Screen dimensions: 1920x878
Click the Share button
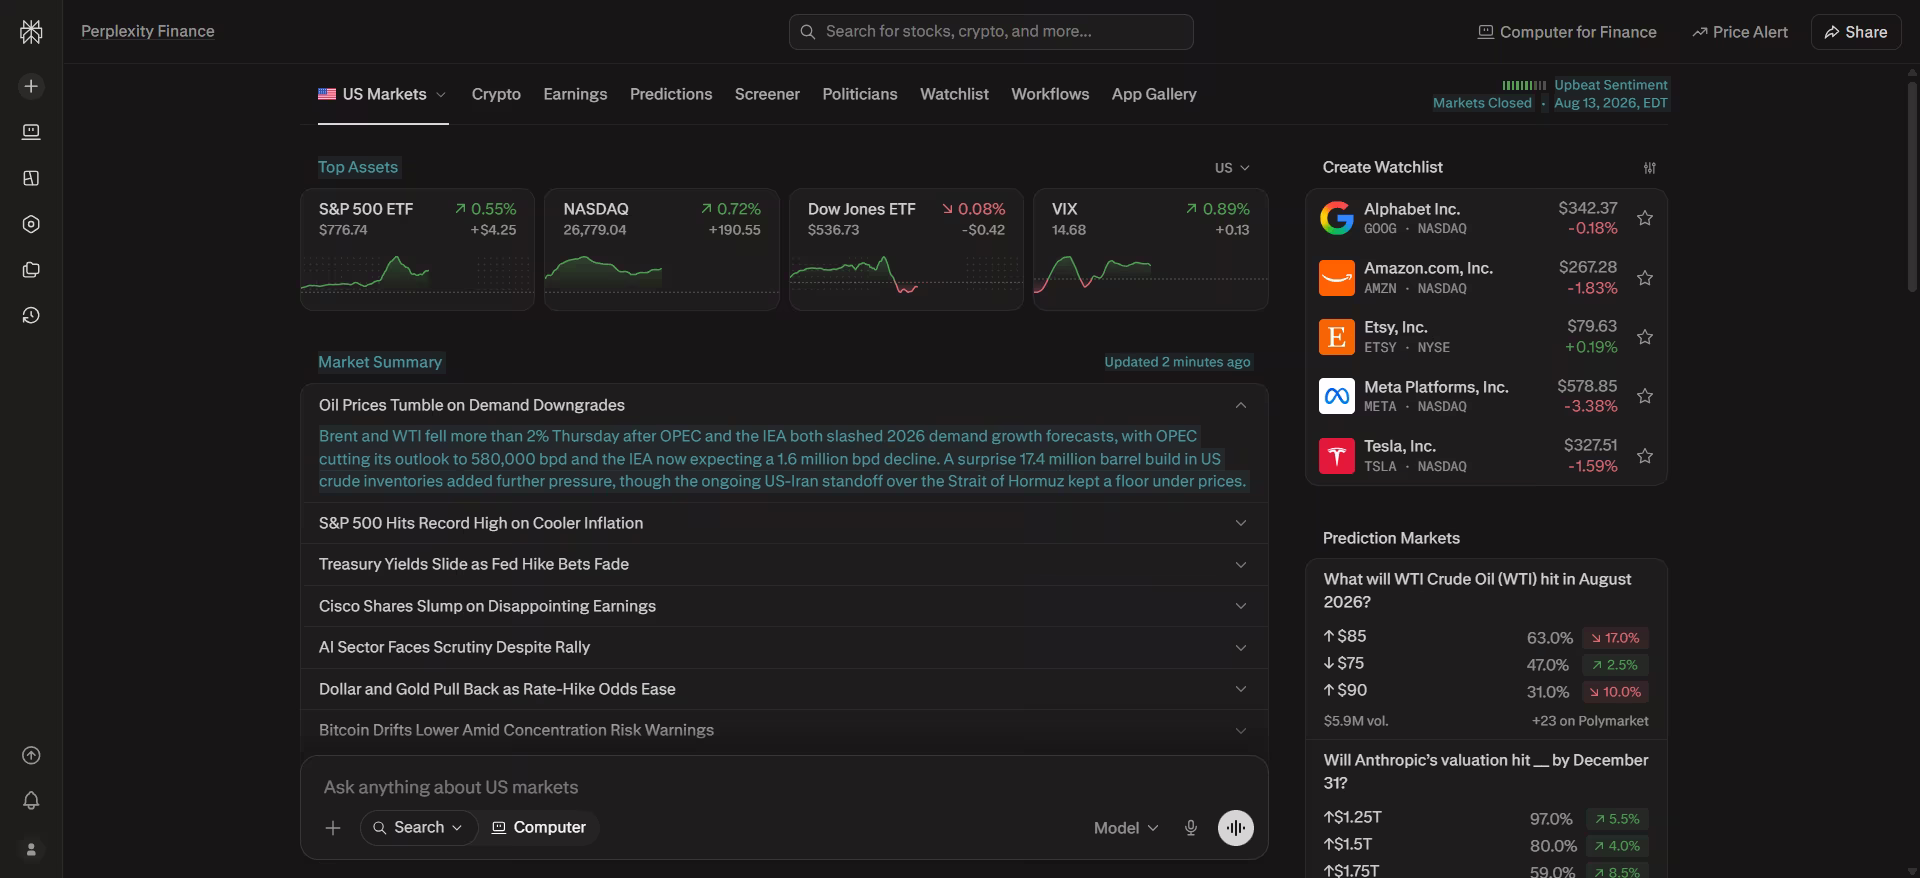click(1856, 32)
